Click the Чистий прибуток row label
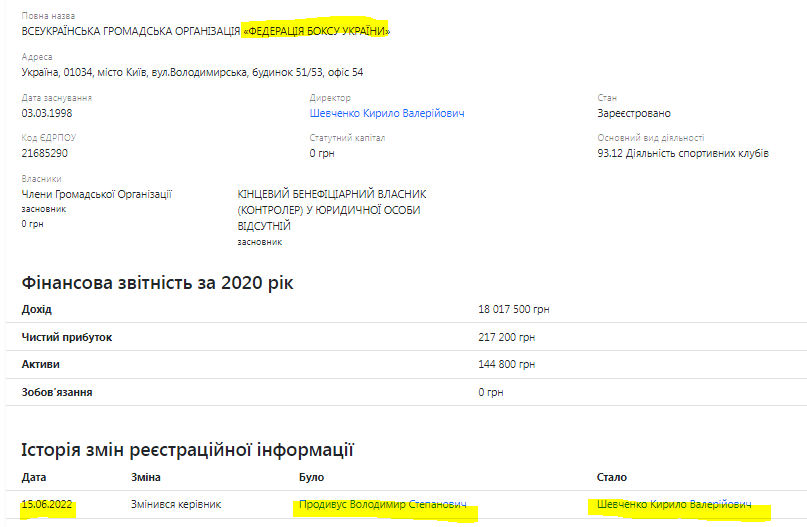The height and width of the screenshot is (527, 807). [67, 338]
